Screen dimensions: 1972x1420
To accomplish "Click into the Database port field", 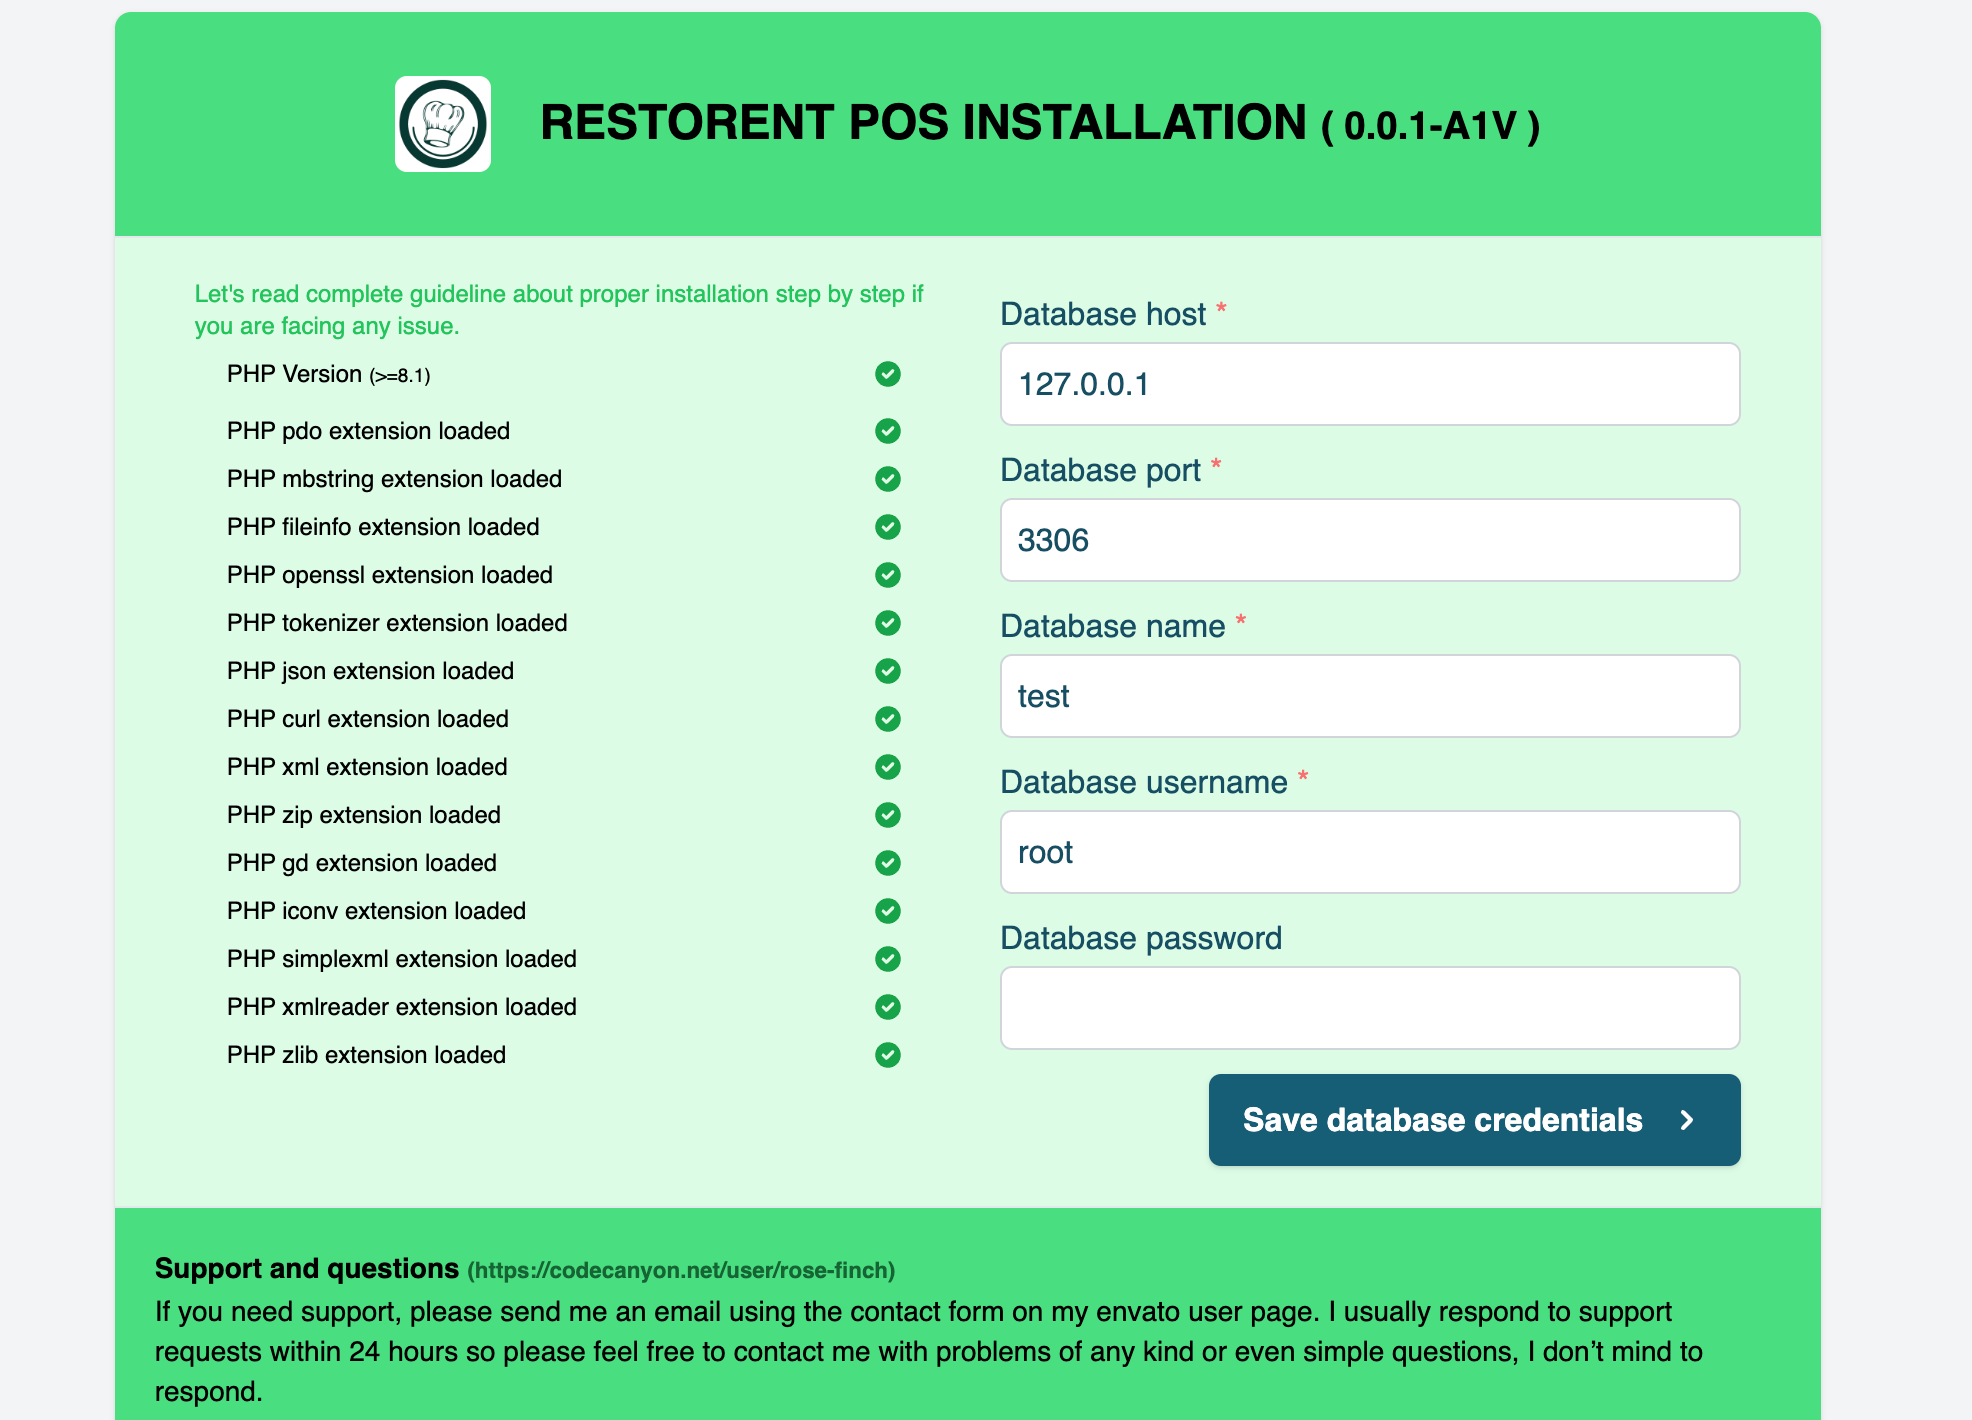I will pos(1369,540).
